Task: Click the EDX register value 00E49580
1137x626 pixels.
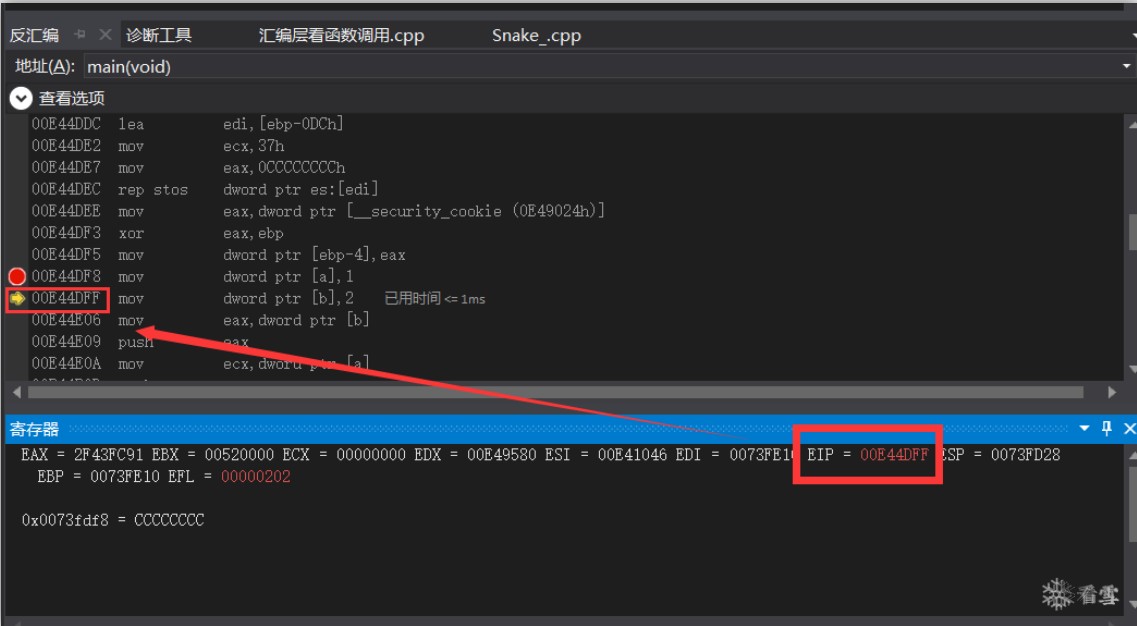Action: [502, 455]
